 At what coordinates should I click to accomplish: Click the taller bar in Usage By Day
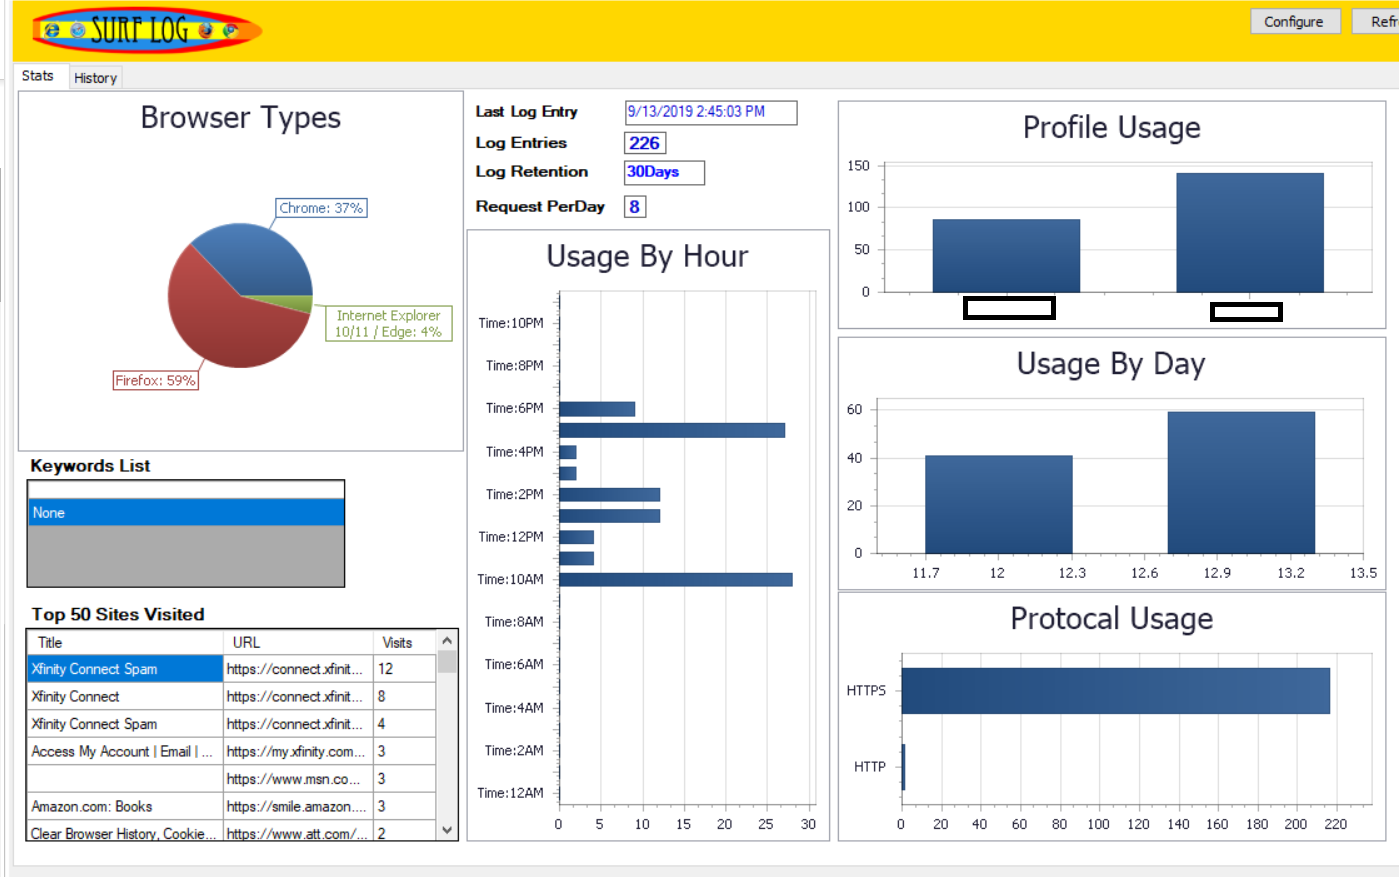(x=1241, y=482)
